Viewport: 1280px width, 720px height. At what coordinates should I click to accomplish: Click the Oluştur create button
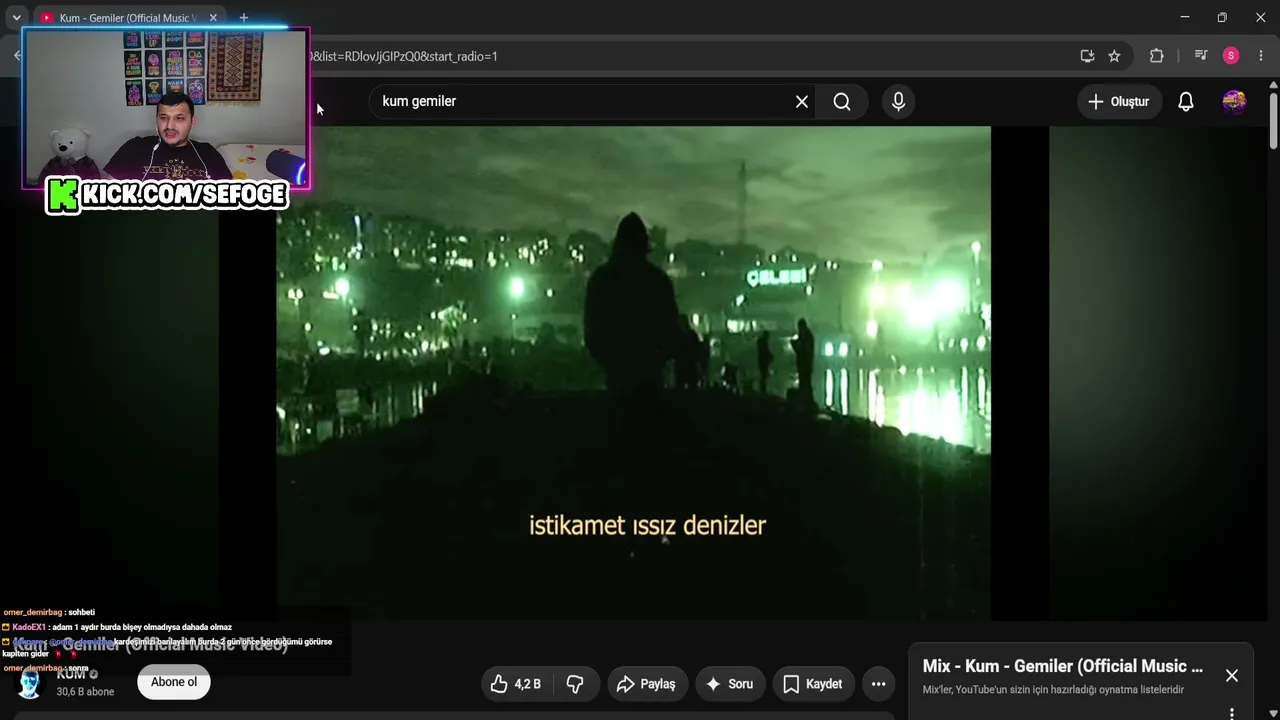pyautogui.click(x=1119, y=101)
